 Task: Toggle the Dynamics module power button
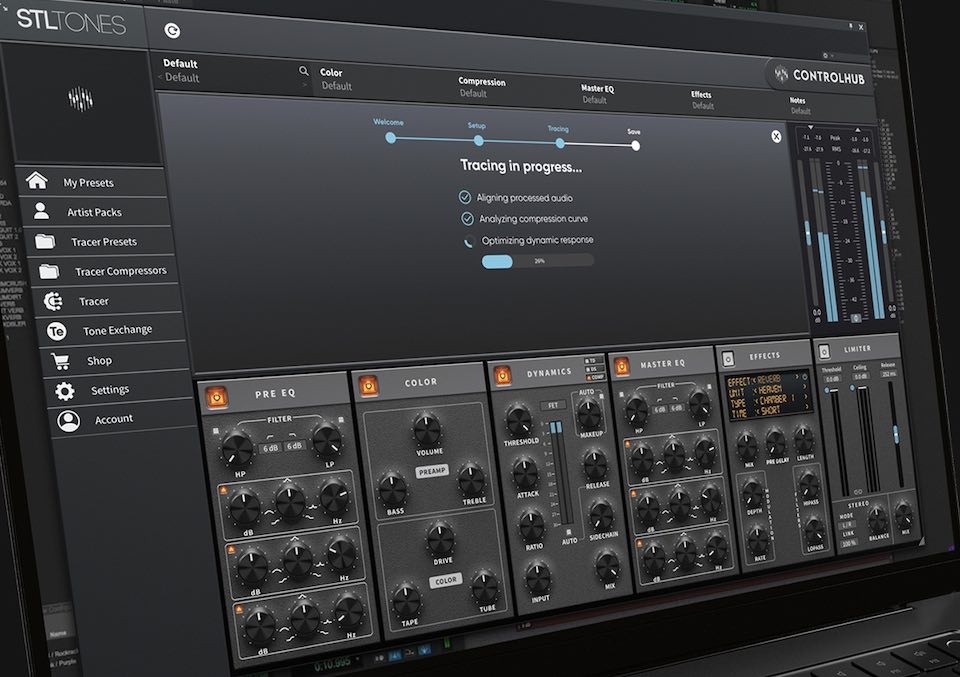click(x=503, y=375)
